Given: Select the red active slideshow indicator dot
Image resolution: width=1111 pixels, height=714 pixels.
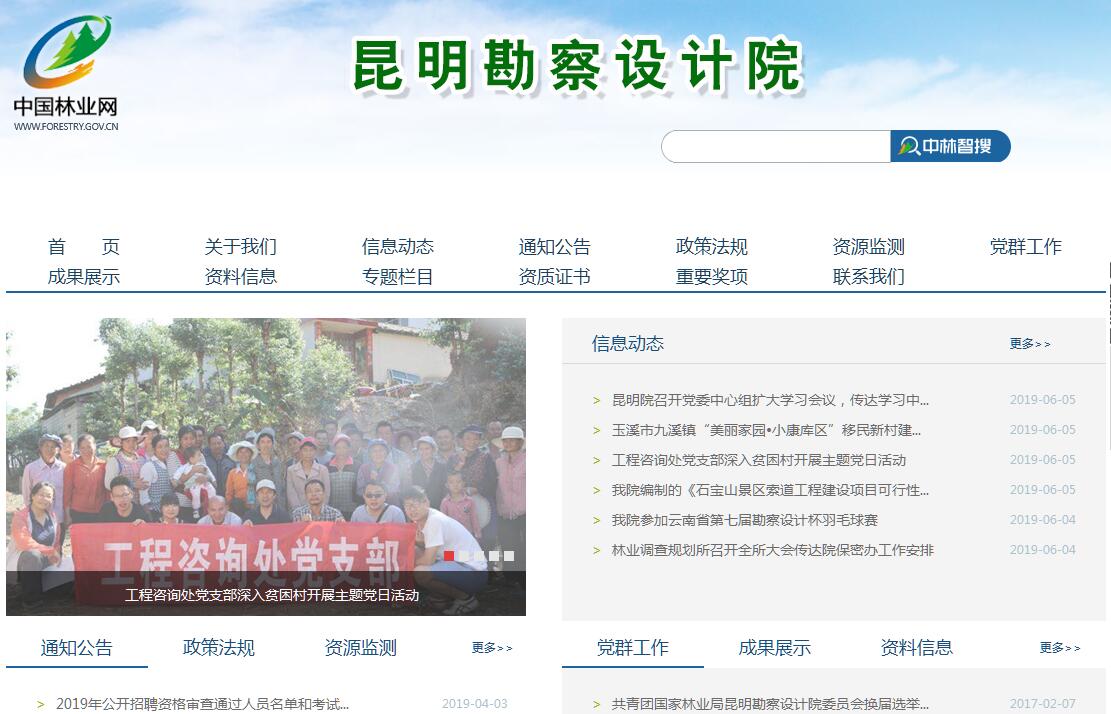Looking at the screenshot, I should tap(449, 556).
